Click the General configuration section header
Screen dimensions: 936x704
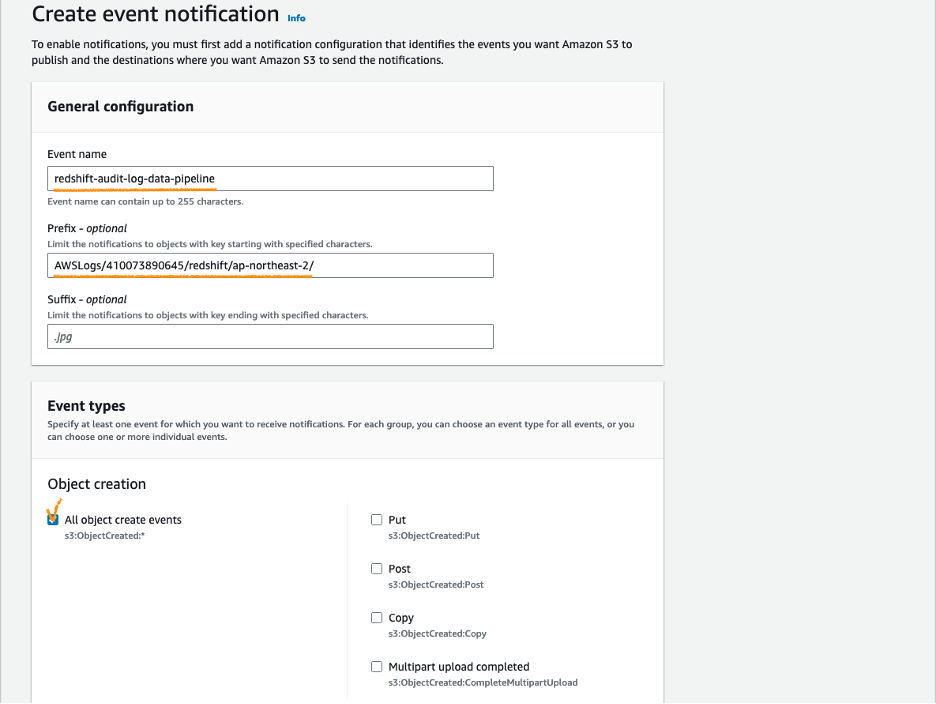point(121,106)
